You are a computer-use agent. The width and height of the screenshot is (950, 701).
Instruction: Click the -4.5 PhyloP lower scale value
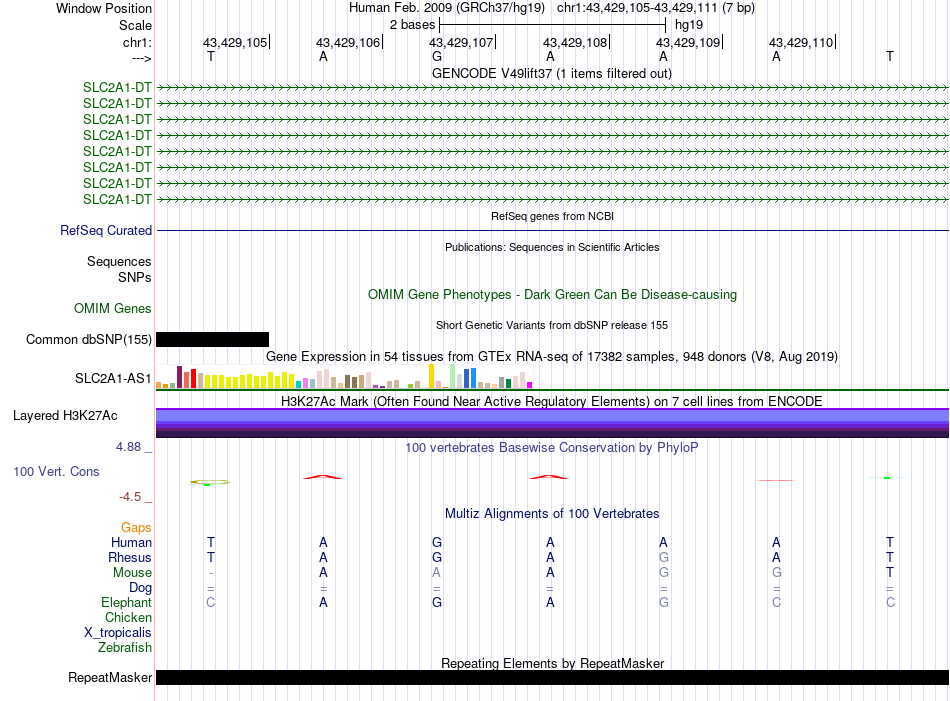(x=130, y=497)
